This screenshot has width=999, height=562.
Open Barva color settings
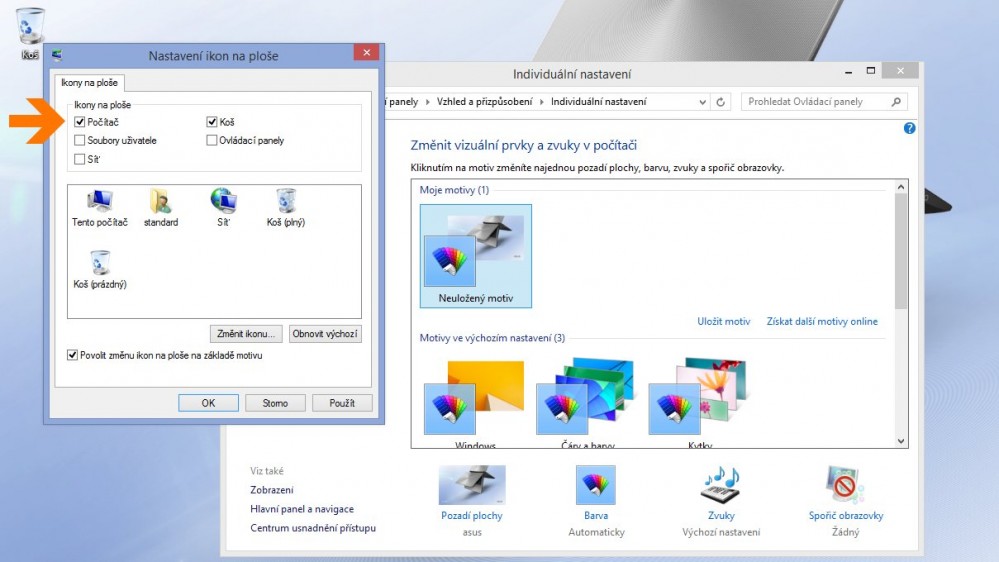pos(596,486)
